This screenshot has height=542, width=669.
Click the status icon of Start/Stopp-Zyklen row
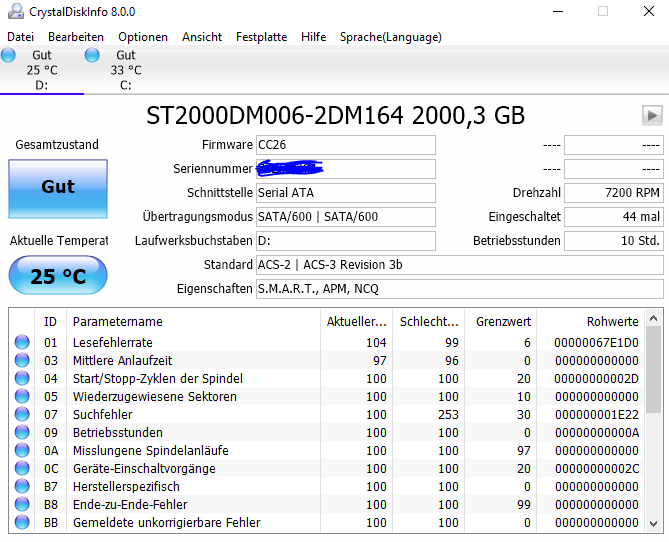[22, 378]
